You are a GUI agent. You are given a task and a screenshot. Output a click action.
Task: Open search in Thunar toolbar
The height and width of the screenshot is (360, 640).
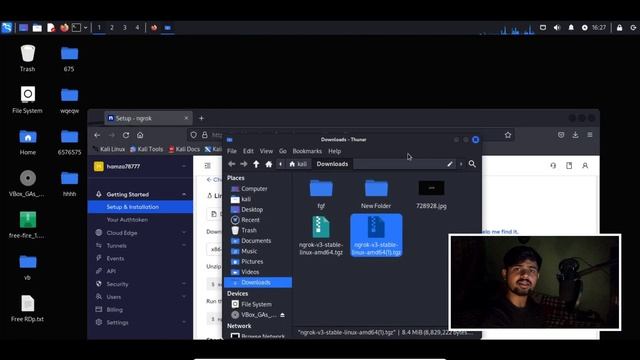click(x=472, y=164)
